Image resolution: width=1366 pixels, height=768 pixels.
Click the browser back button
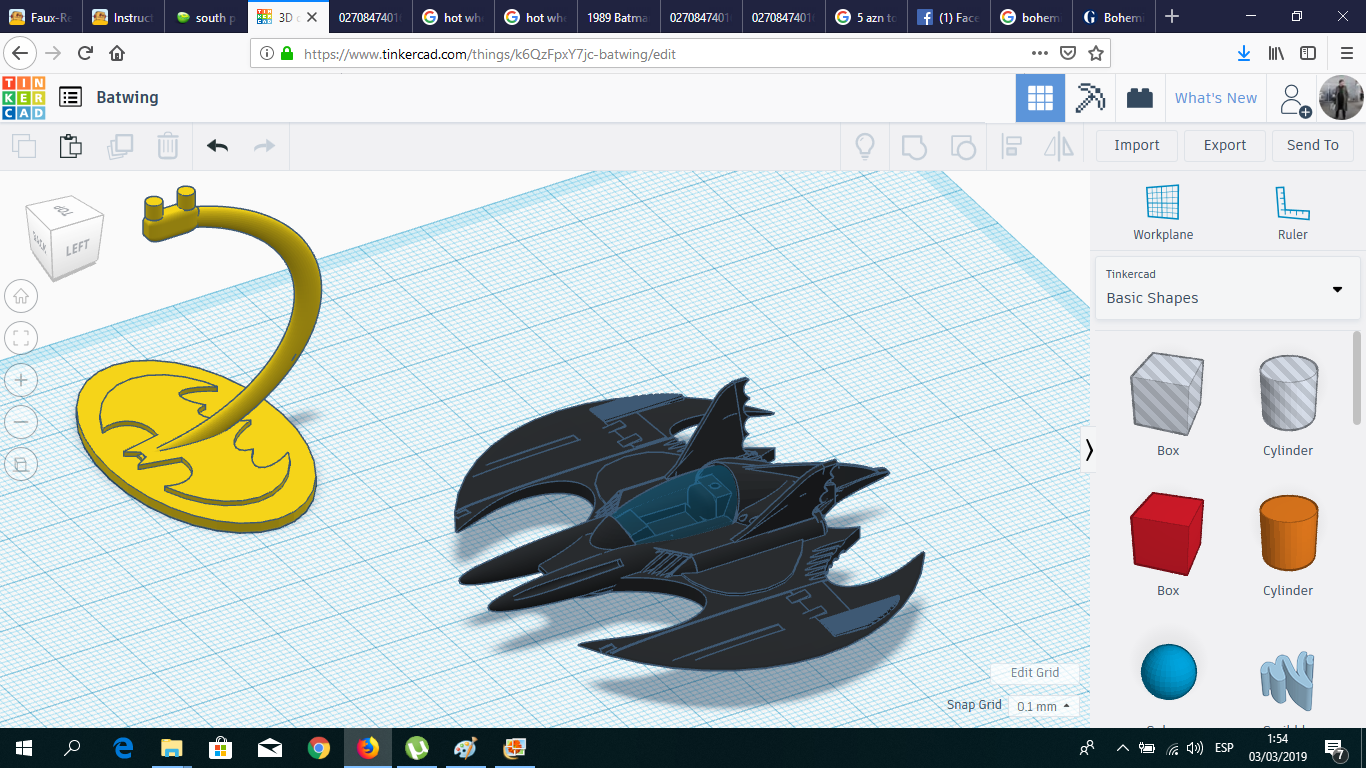(22, 53)
